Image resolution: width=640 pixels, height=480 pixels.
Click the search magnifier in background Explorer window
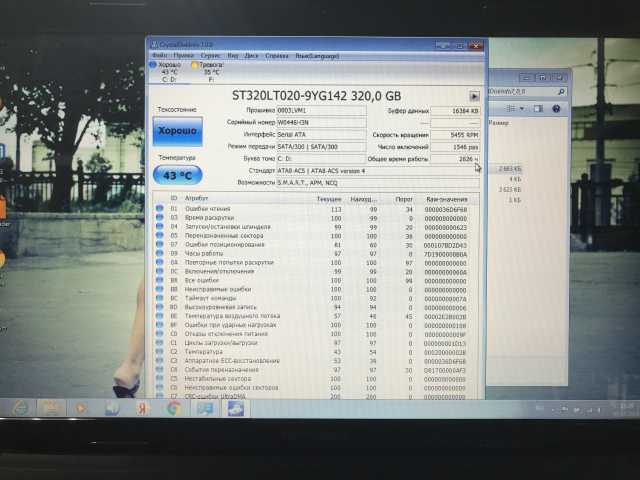pyautogui.click(x=561, y=92)
